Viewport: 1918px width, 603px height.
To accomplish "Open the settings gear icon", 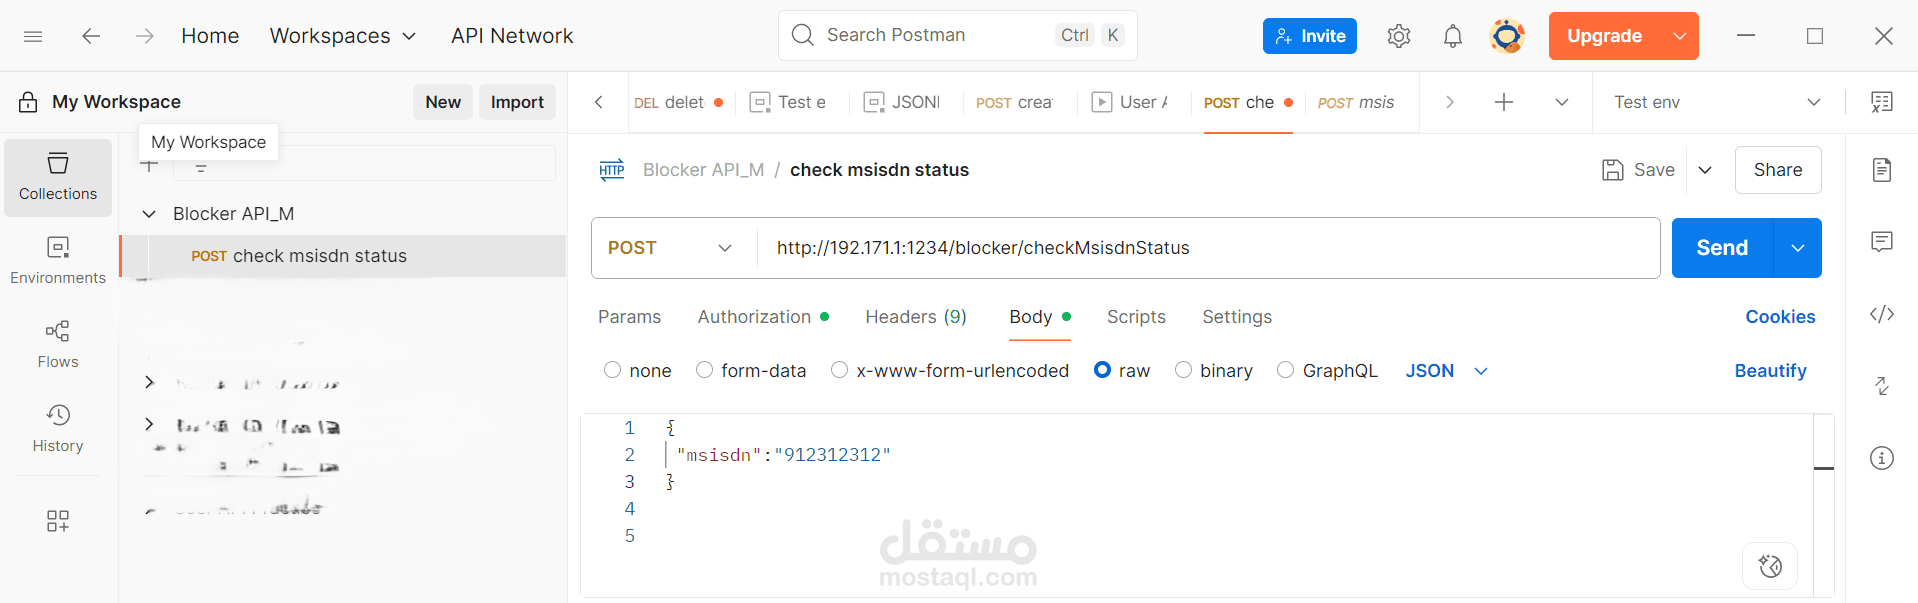I will click(1398, 36).
